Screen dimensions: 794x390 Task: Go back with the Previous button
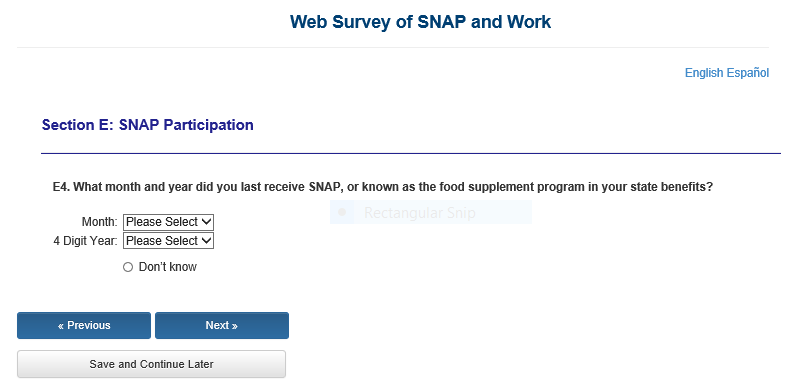pos(84,325)
